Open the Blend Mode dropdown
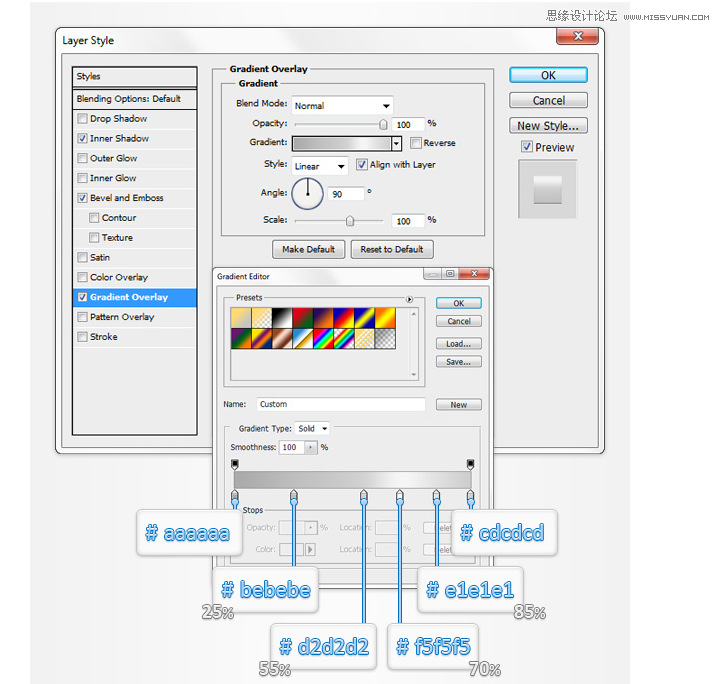Viewport: 720px width, 684px height. point(343,106)
